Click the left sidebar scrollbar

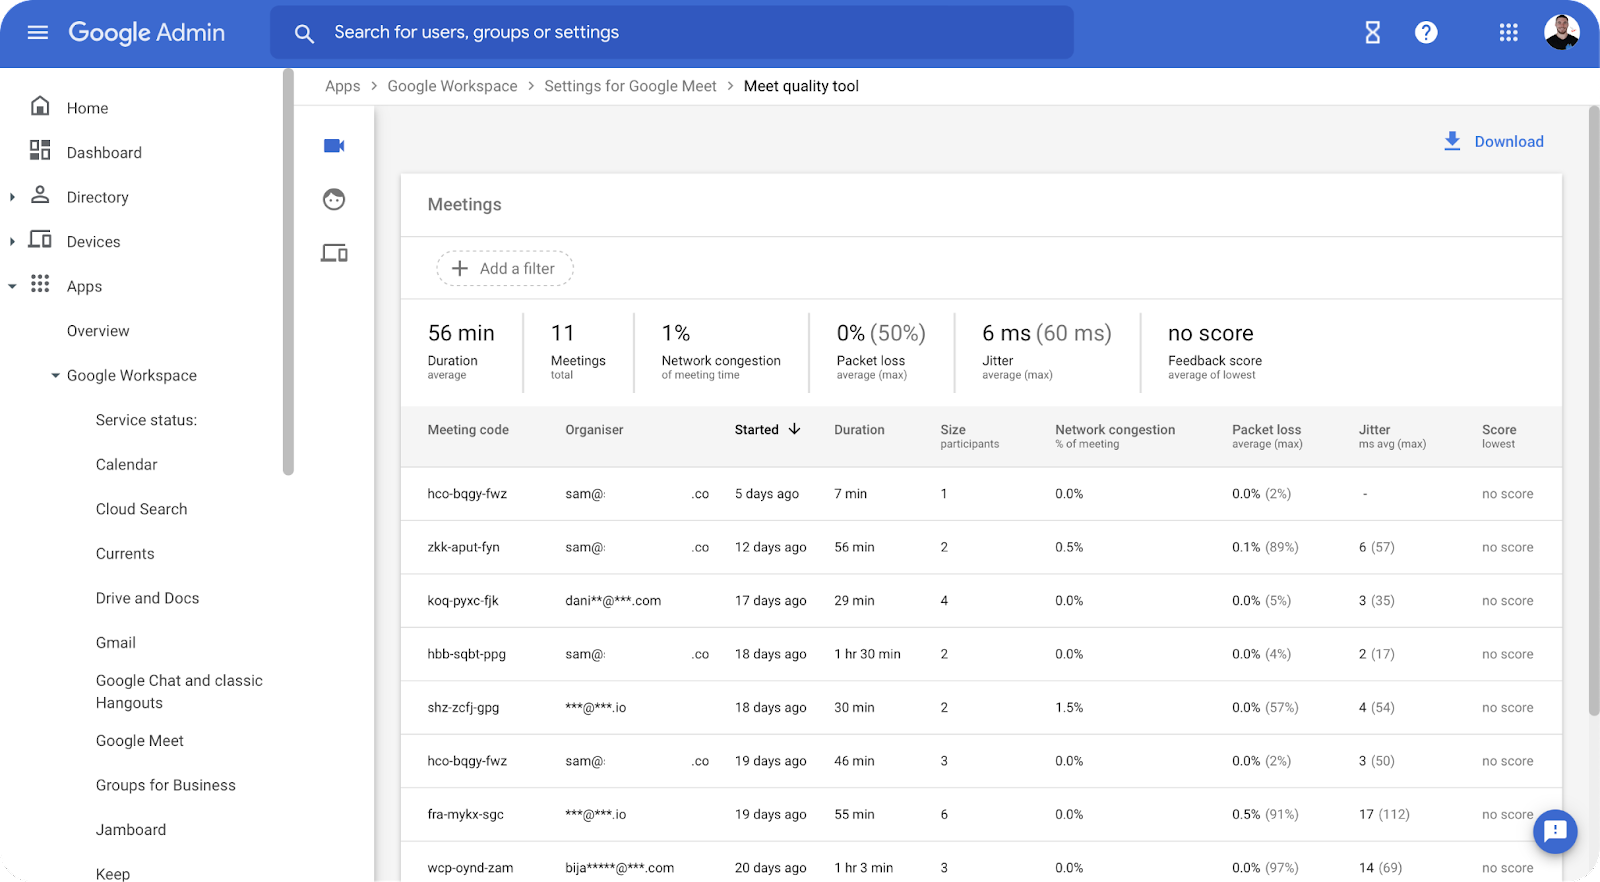click(x=288, y=272)
